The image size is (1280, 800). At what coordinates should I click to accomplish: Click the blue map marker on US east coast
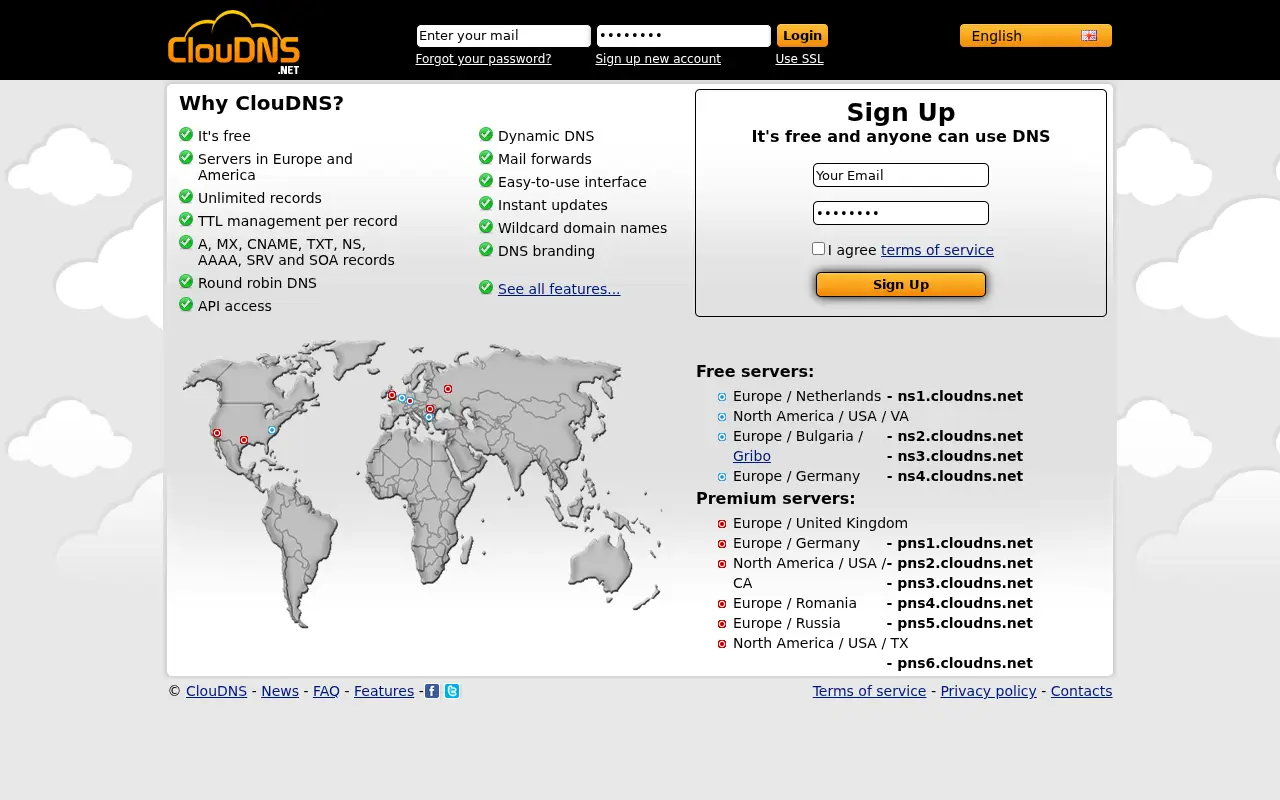272,430
